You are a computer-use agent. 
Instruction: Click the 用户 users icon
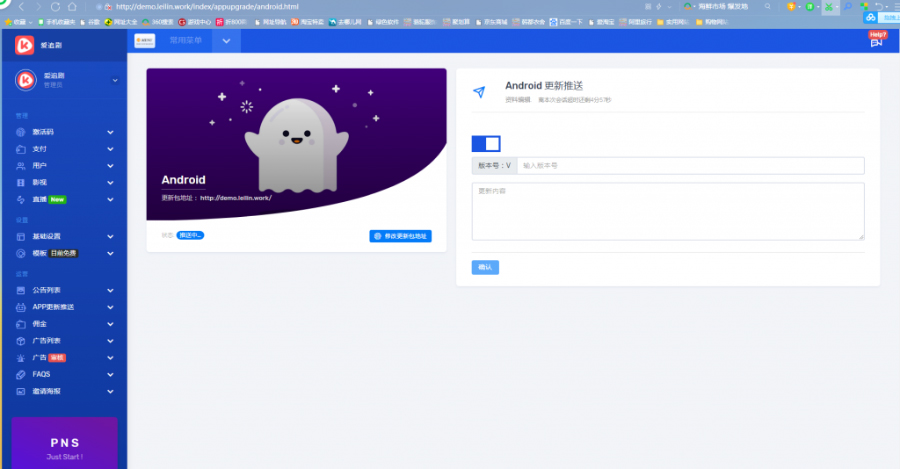pyautogui.click(x=21, y=165)
